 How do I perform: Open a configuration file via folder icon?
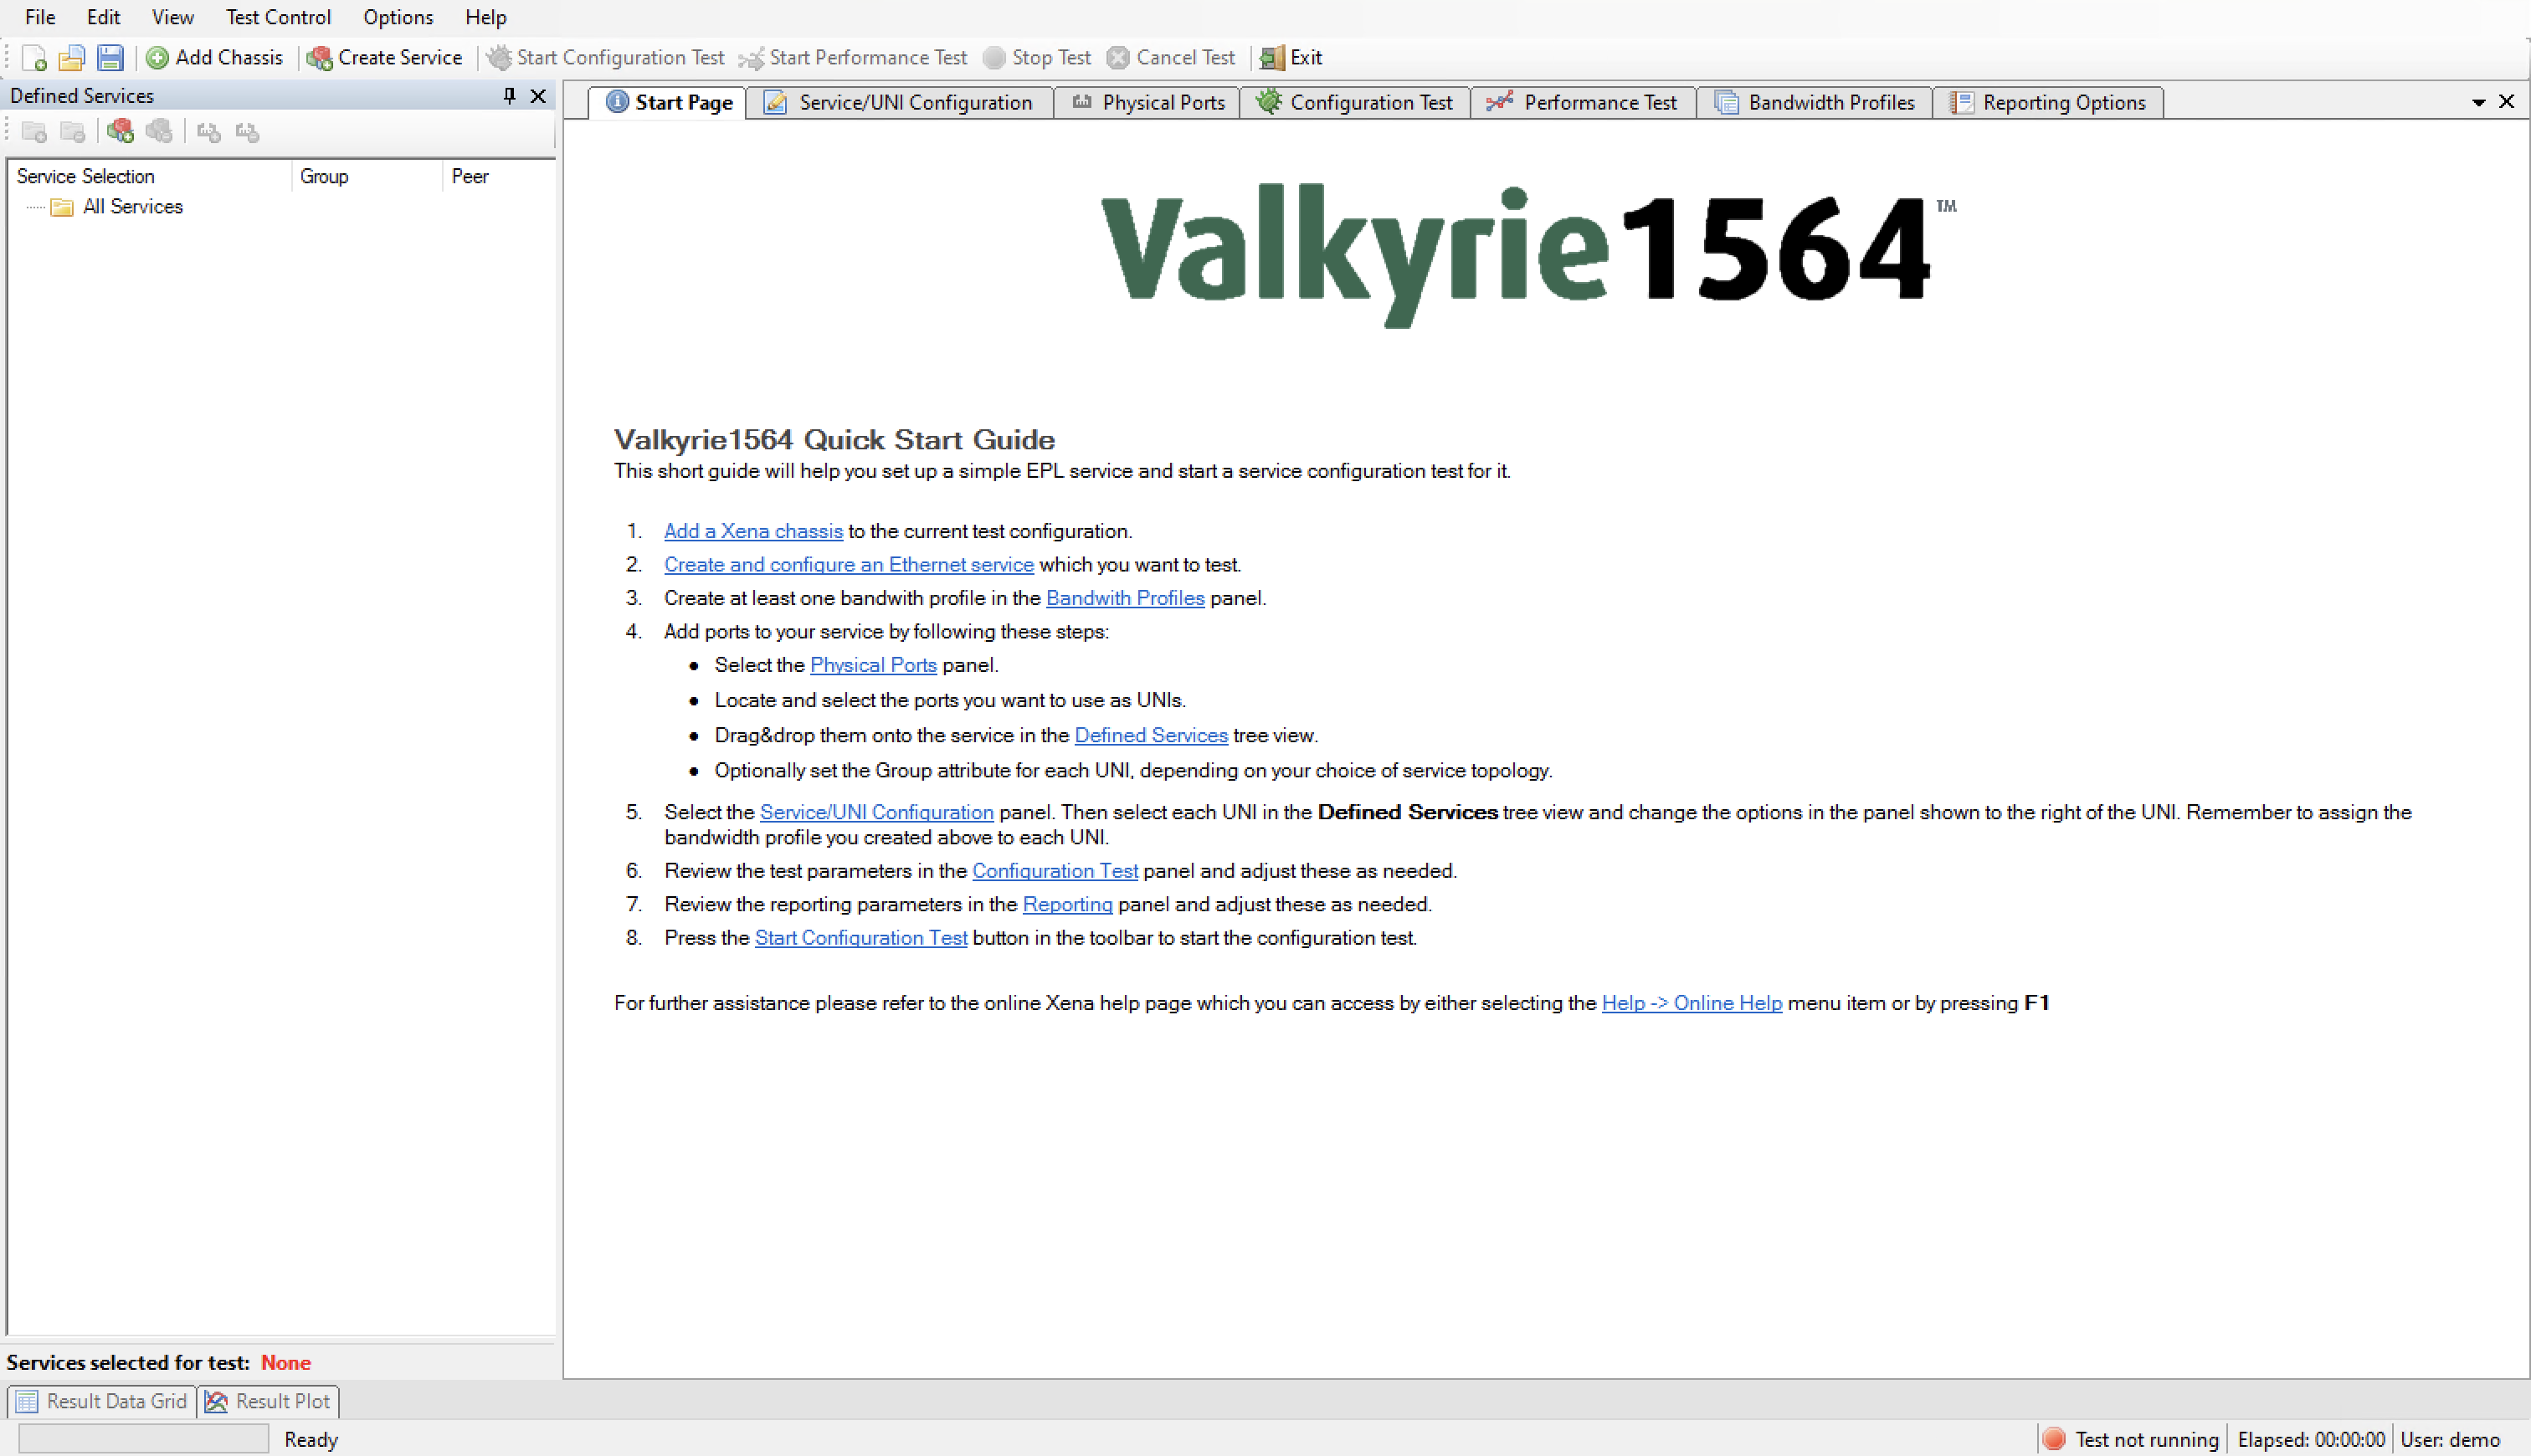click(71, 58)
